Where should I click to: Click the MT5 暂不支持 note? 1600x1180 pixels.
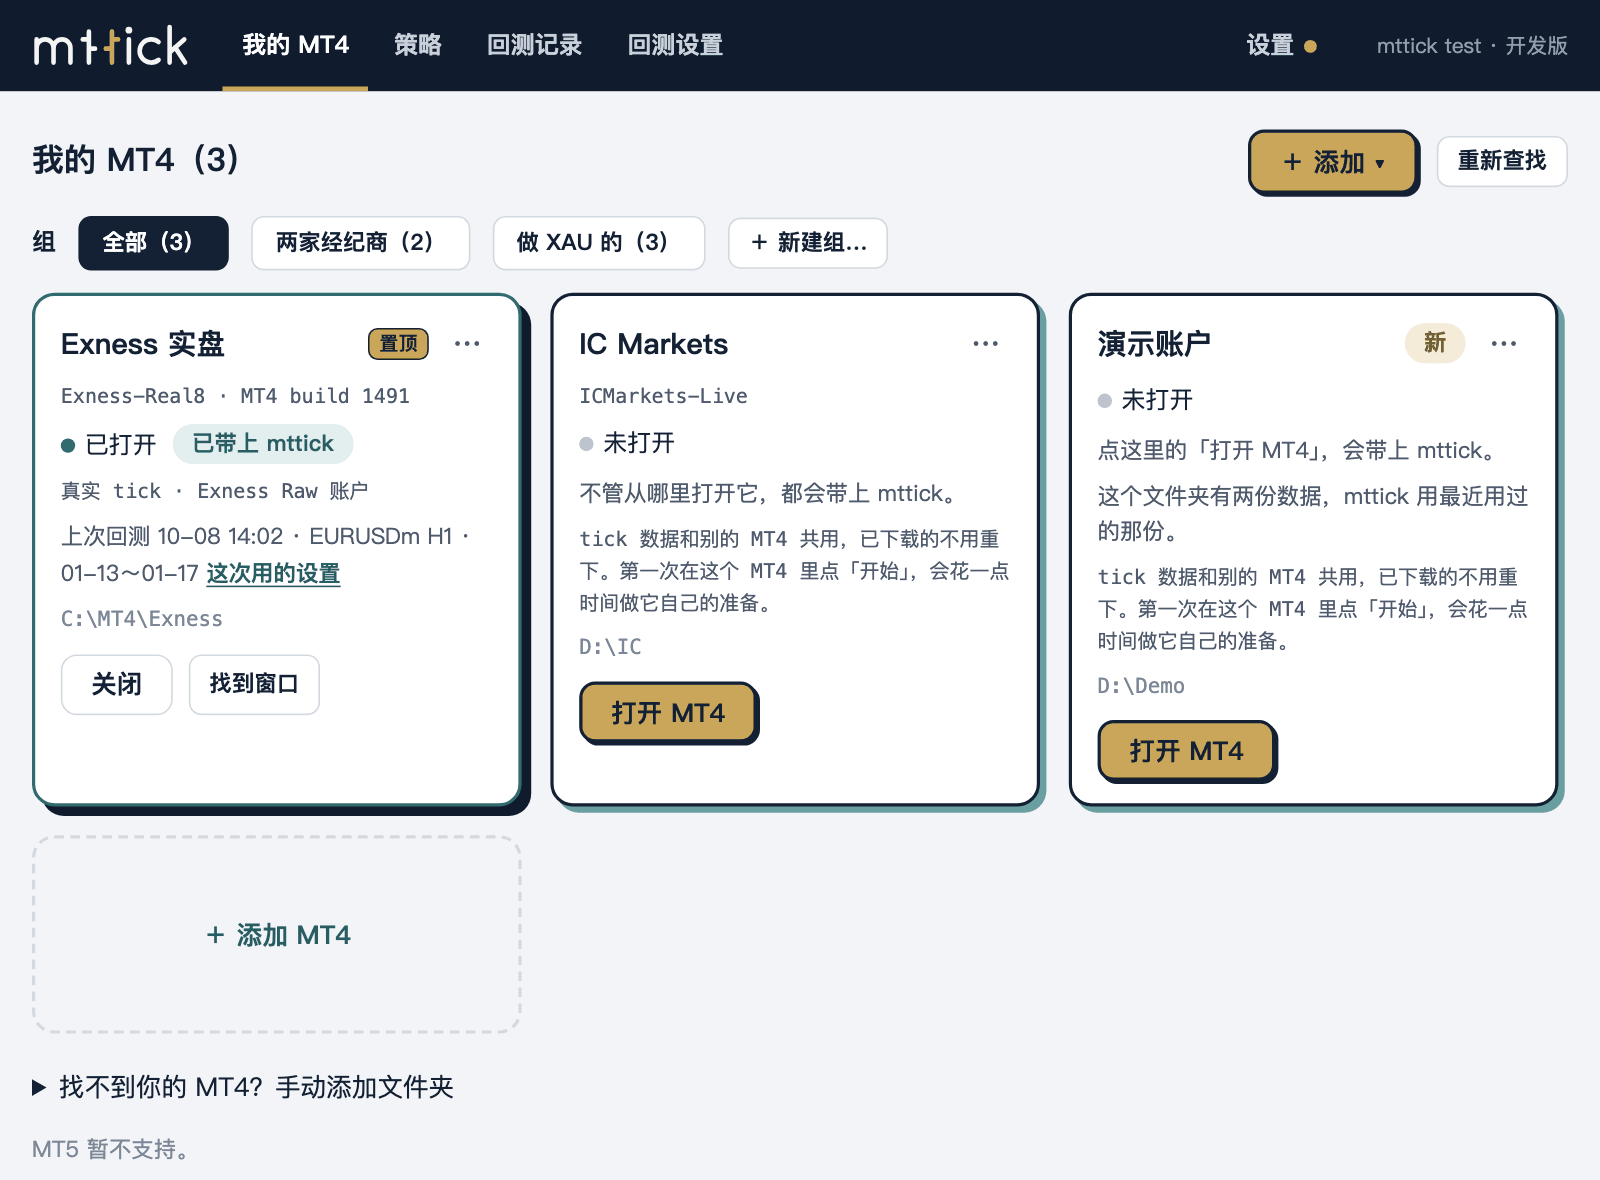coord(110,1149)
